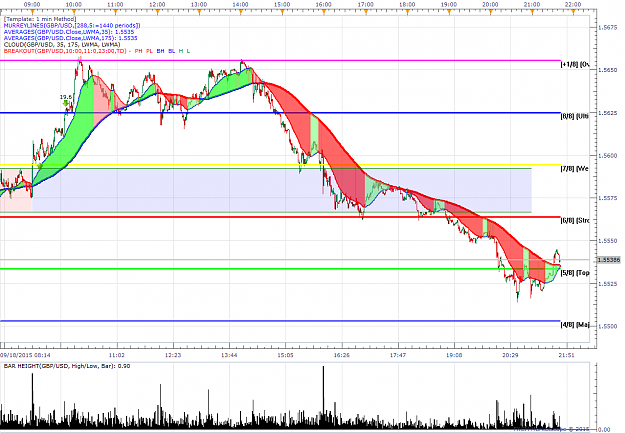The width and height of the screenshot is (625, 433).
Task: Click the orange marker under 14:00
Action: (x=240, y=13)
